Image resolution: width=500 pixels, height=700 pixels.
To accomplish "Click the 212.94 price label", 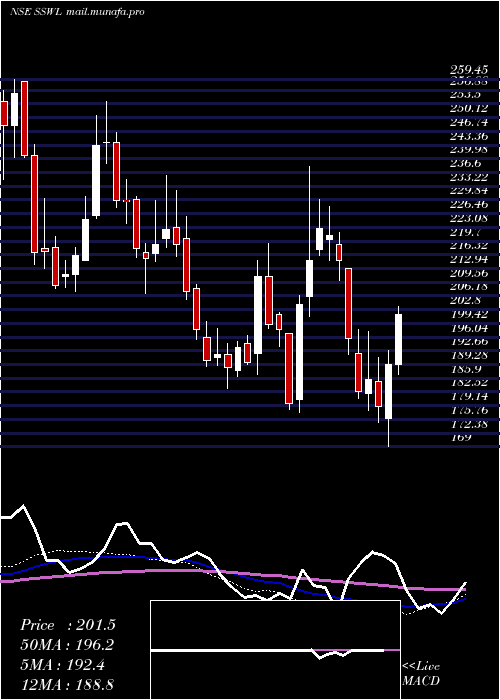I will coord(468,259).
